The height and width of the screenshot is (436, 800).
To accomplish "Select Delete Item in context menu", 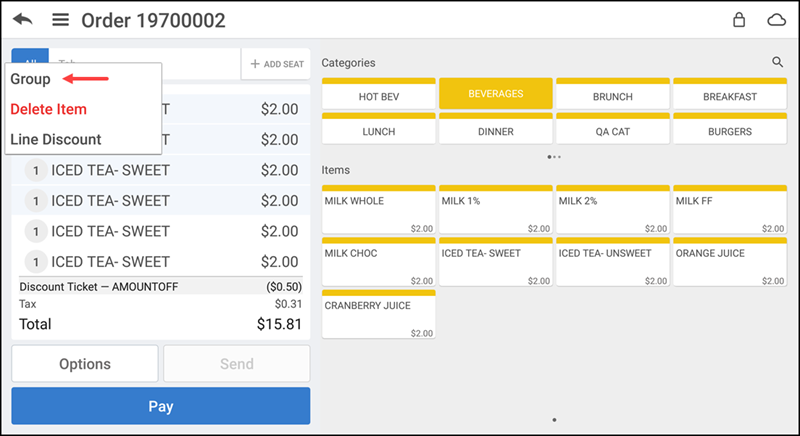I will tap(48, 109).
